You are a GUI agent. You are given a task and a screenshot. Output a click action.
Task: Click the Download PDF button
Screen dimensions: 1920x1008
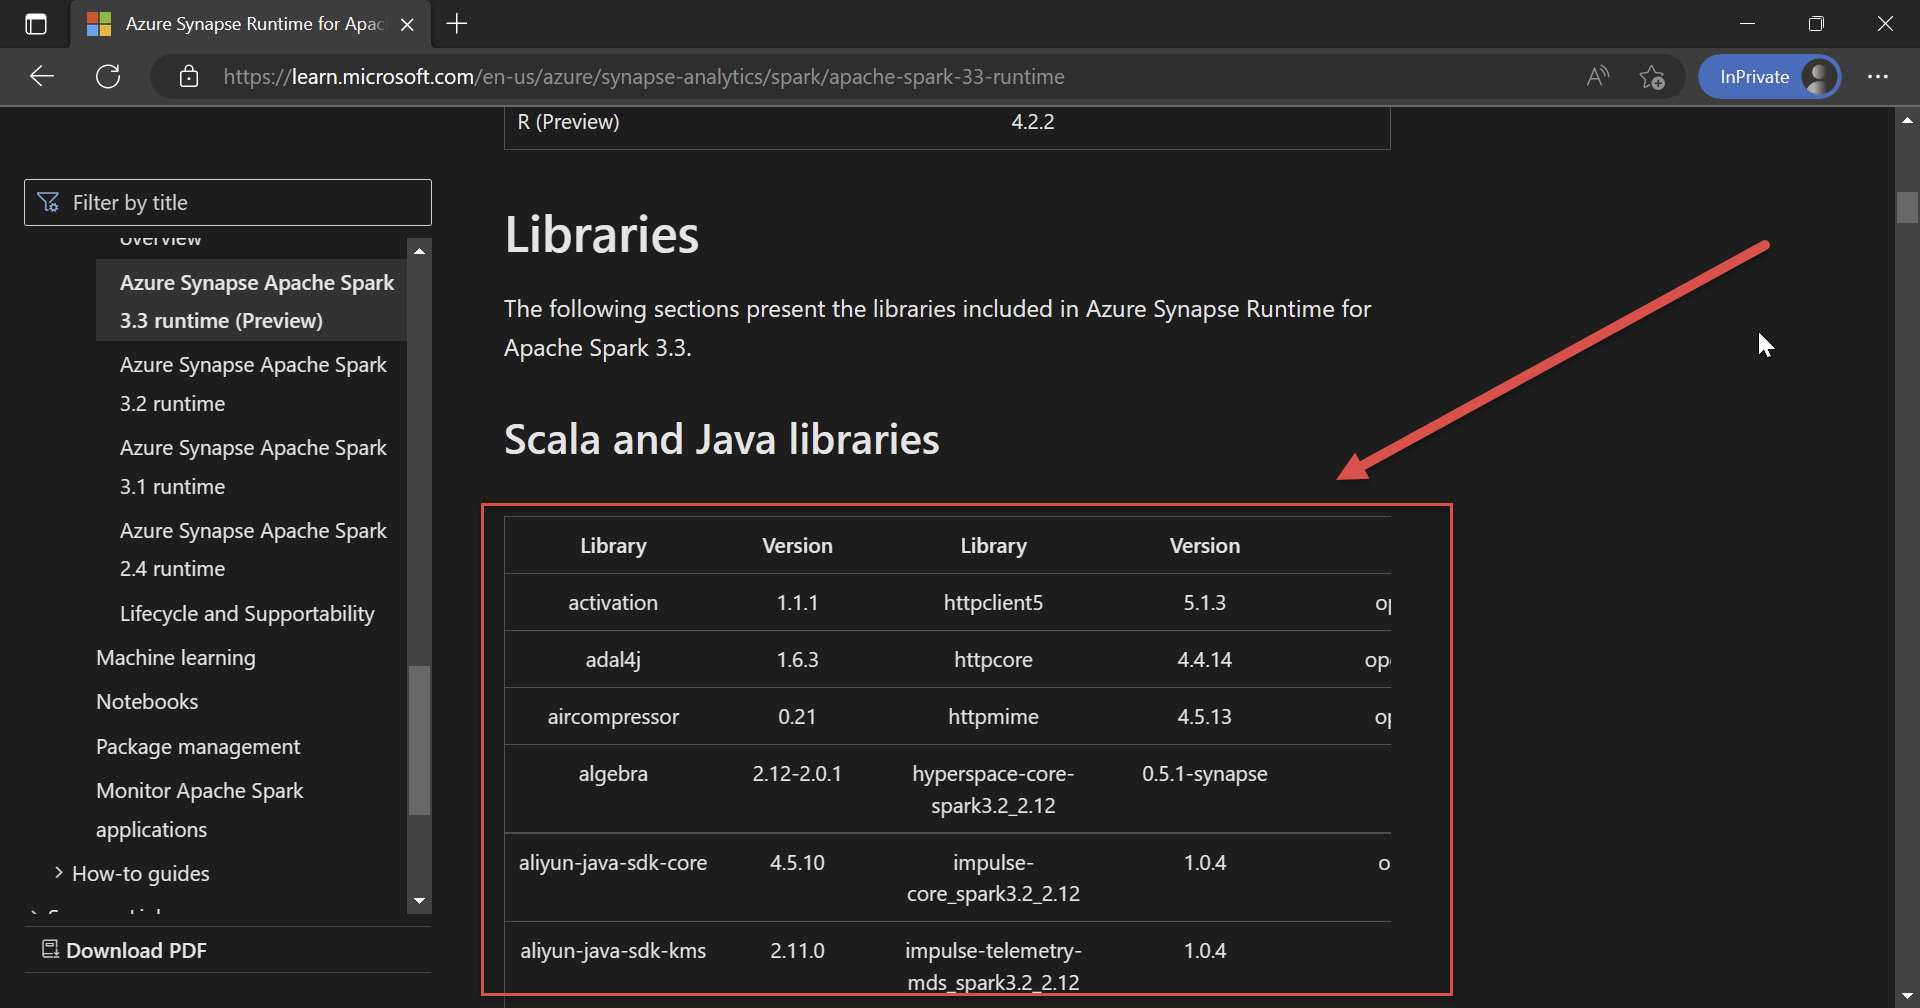click(x=125, y=950)
